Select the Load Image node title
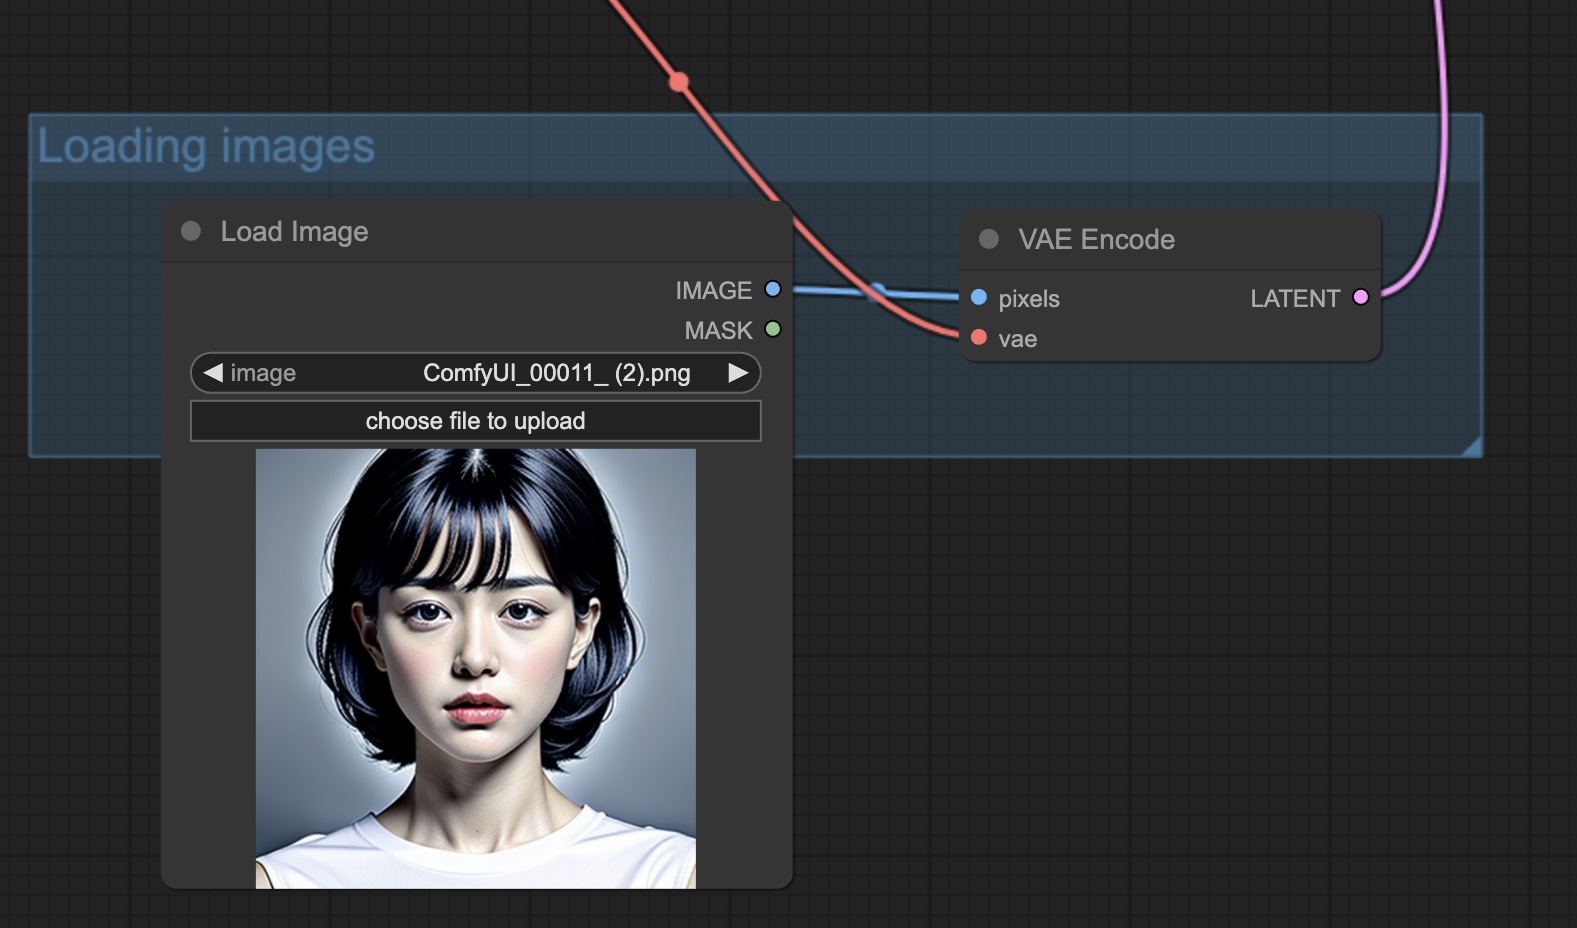Image resolution: width=1577 pixels, height=928 pixels. pyautogui.click(x=294, y=232)
